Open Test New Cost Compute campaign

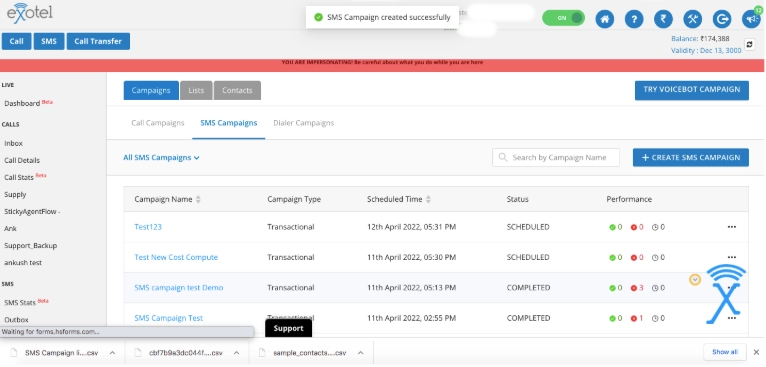[176, 257]
